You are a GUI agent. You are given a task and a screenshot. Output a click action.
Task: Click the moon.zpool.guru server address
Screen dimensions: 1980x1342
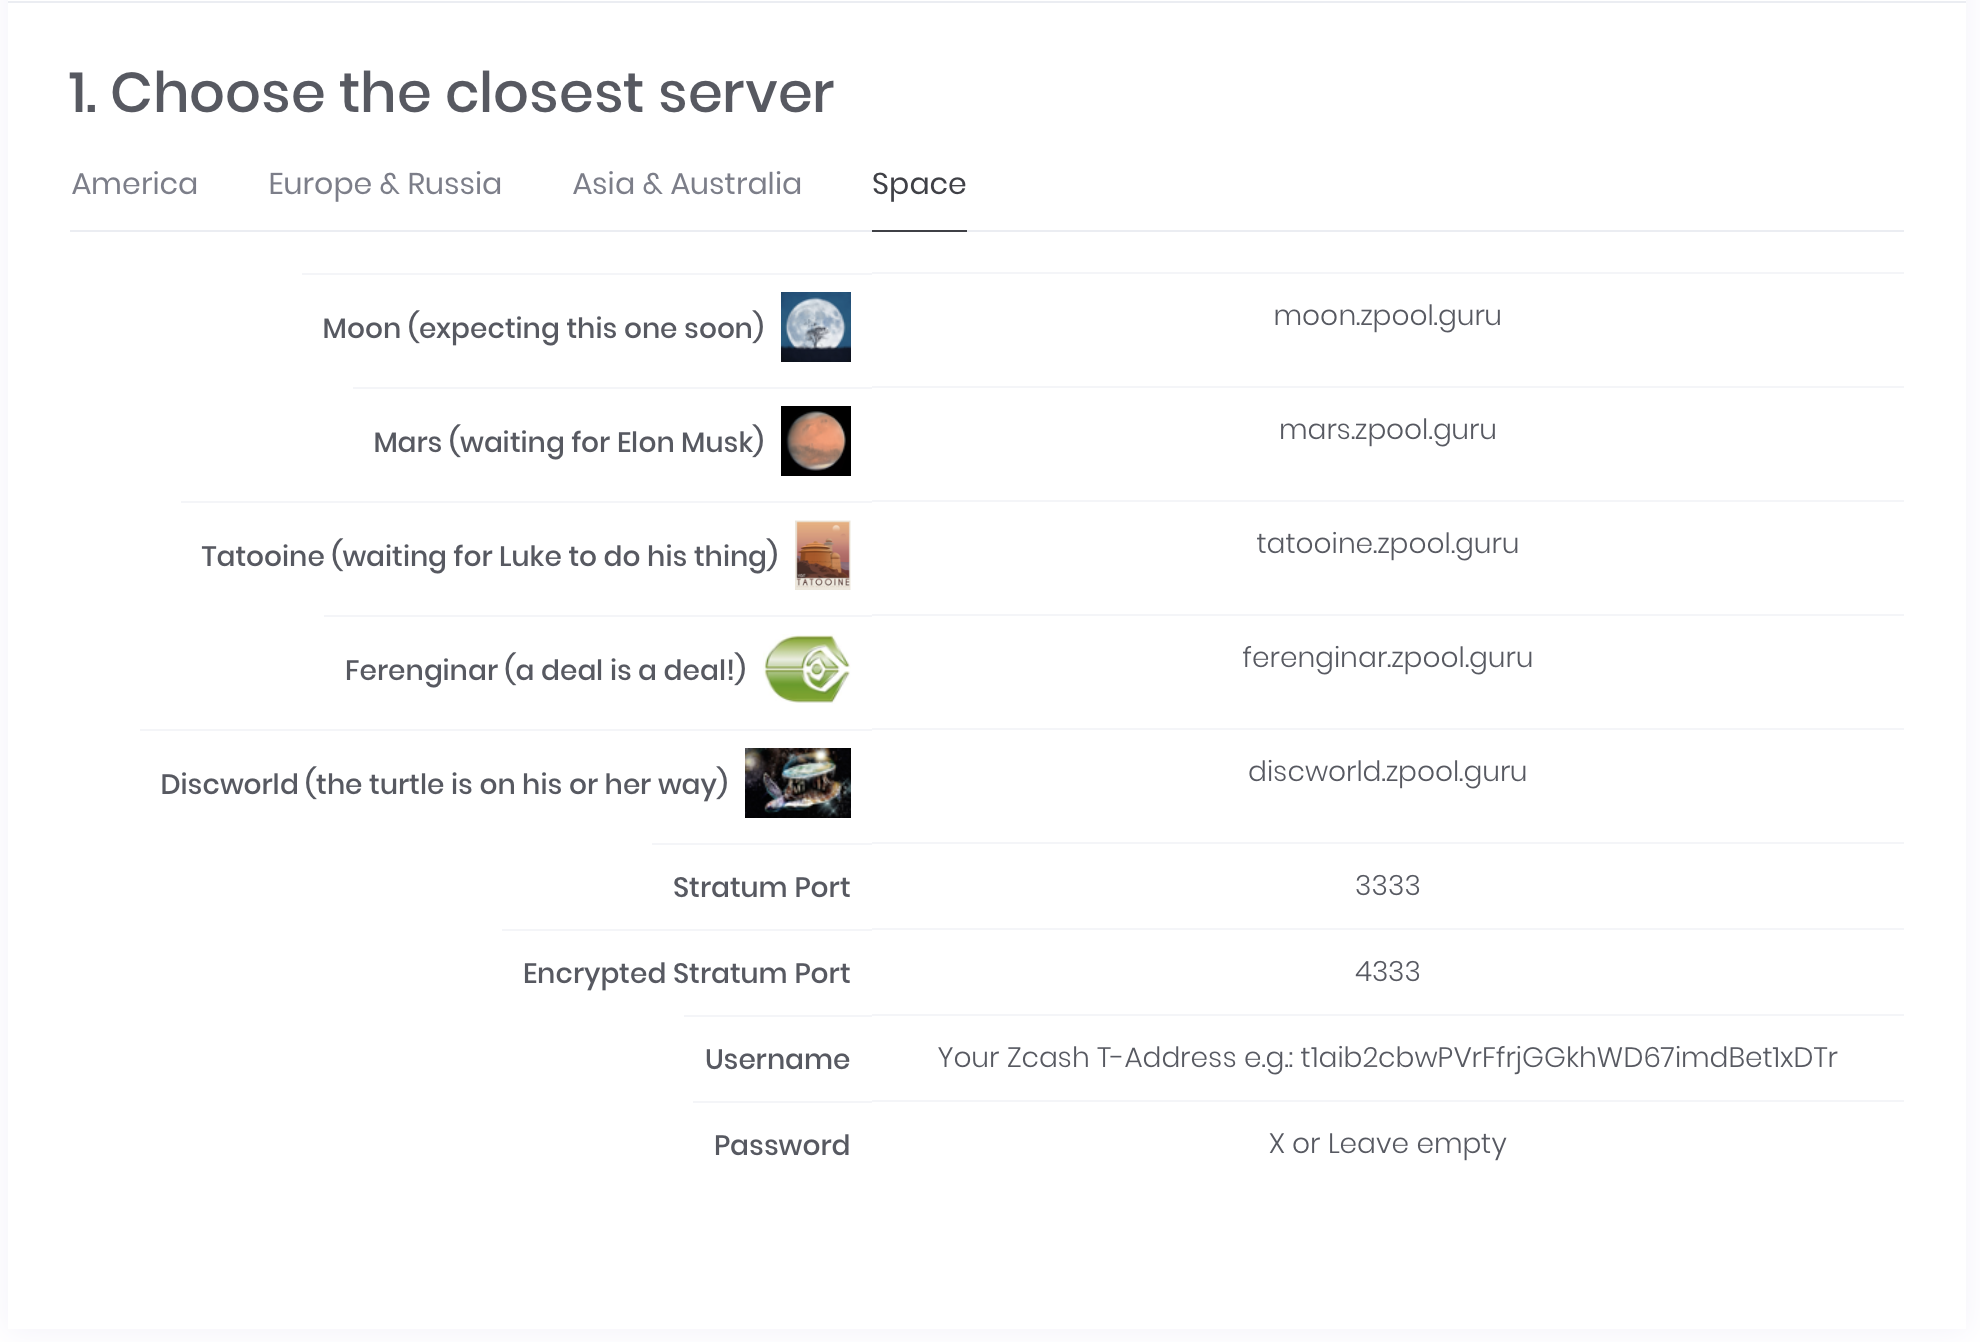[x=1386, y=316]
